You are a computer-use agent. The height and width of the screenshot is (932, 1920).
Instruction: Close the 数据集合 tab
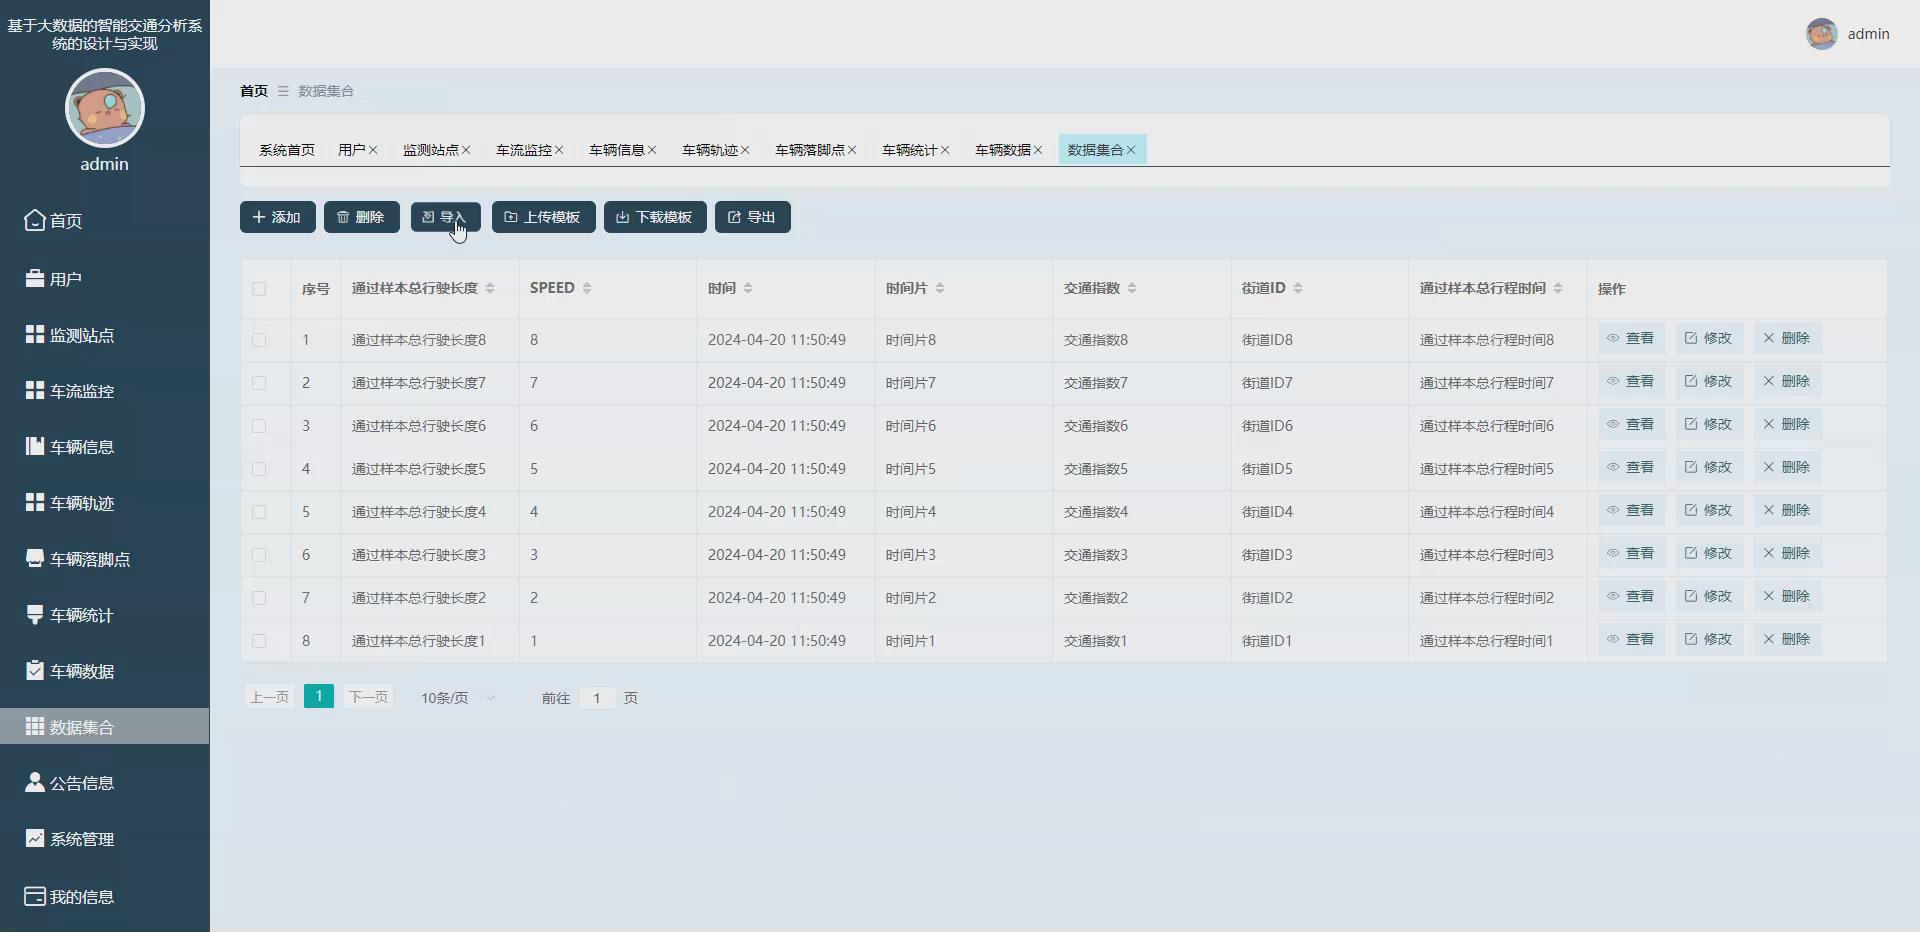tap(1131, 150)
